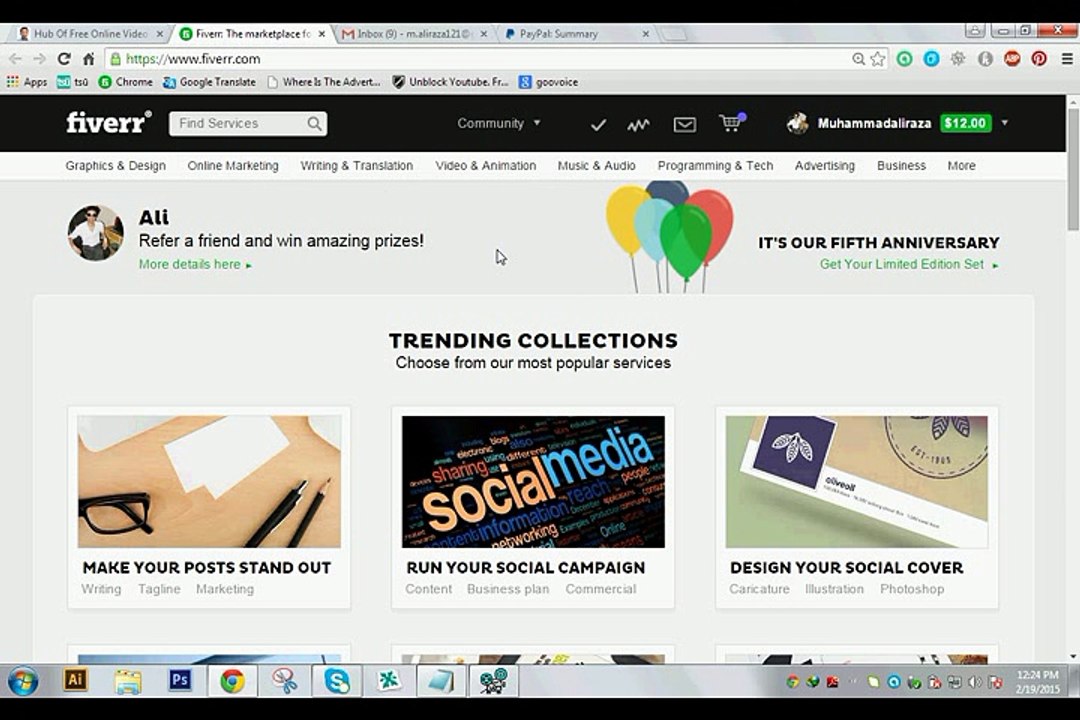1080x720 pixels.
Task: Click Ali's profile picture
Action: 96,233
